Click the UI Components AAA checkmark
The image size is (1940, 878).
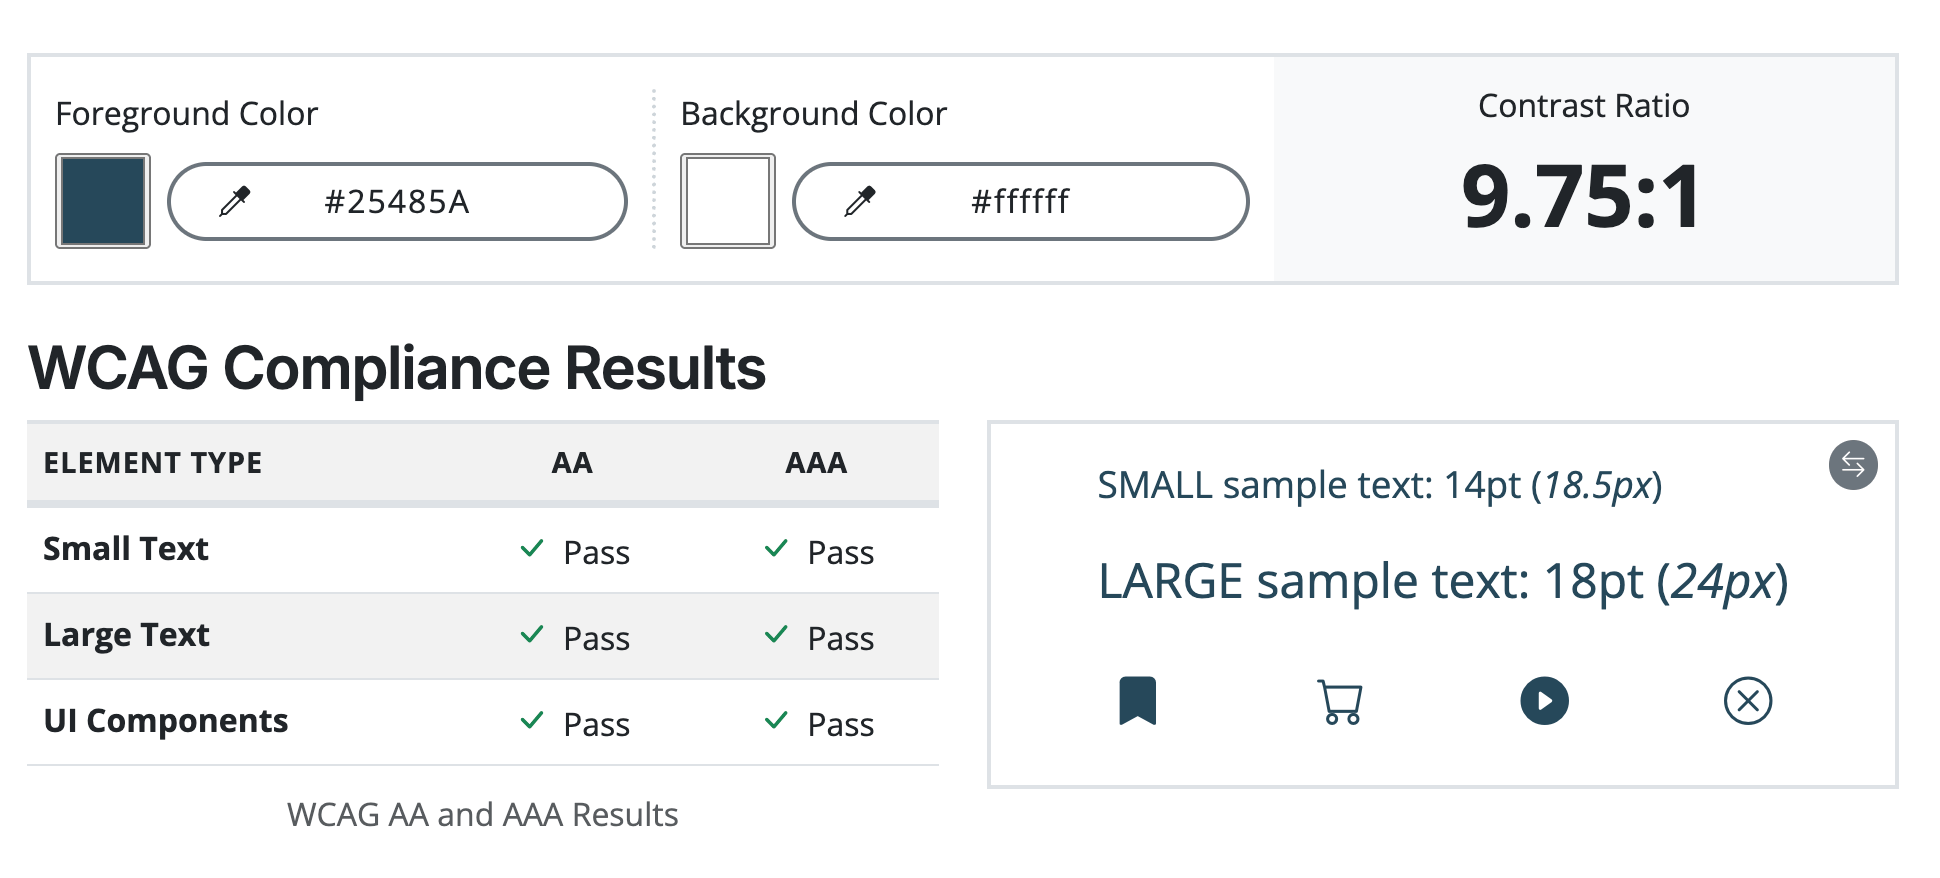(x=776, y=720)
